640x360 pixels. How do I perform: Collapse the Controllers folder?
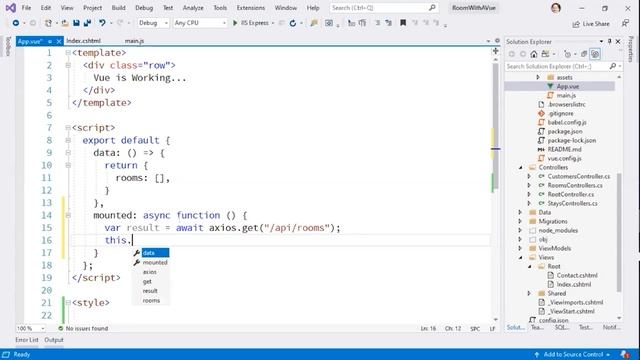tap(521, 167)
